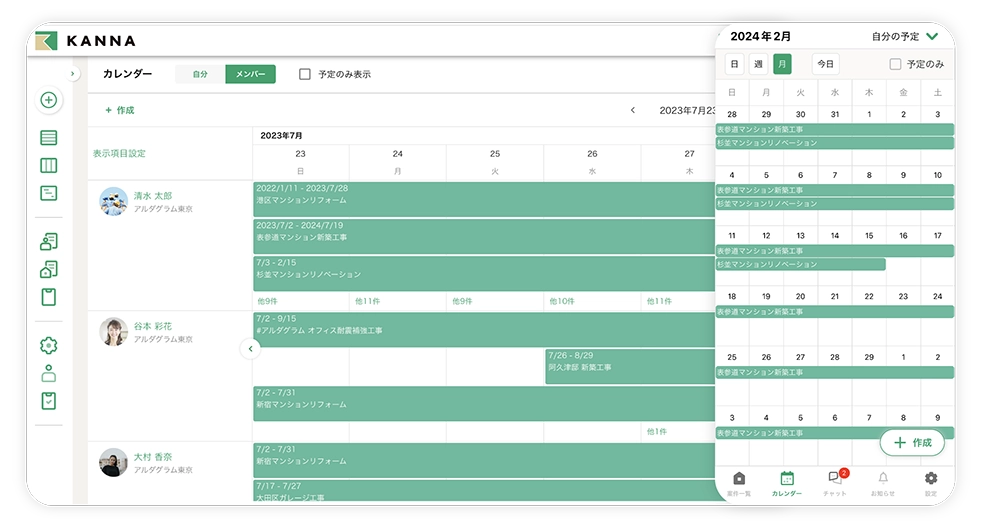The image size is (1000, 528).
Task: Open the user profile icon in sidebar
Action: point(48,373)
